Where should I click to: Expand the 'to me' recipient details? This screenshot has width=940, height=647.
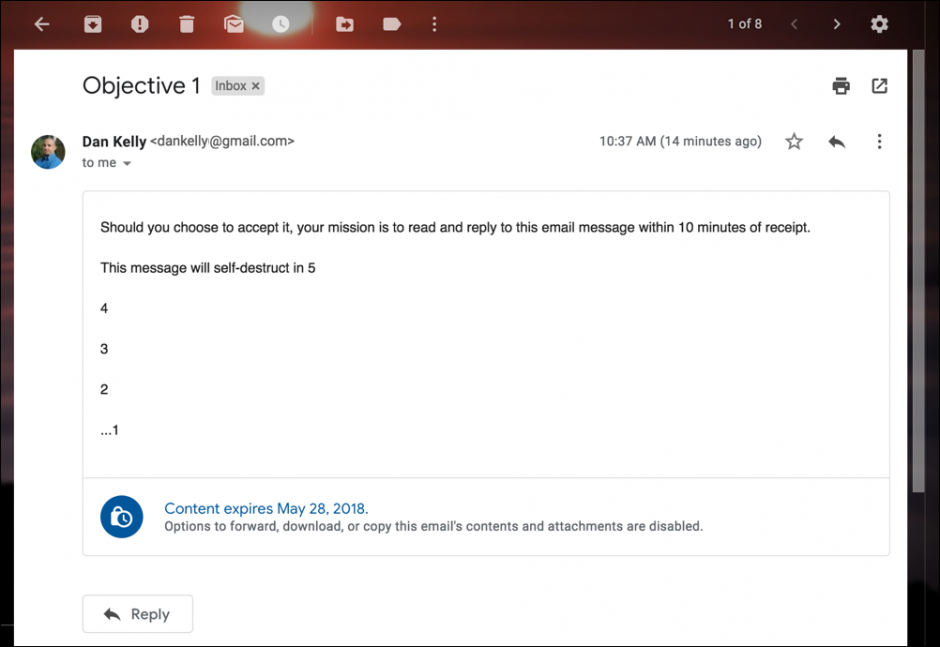(x=106, y=162)
